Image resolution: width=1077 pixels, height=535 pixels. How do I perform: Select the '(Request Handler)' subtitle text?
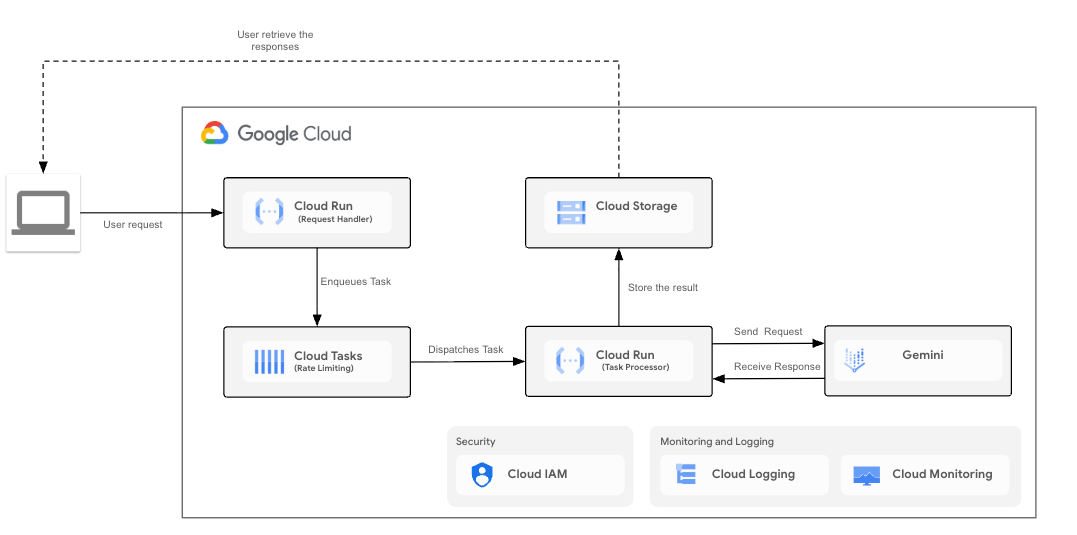335,220
